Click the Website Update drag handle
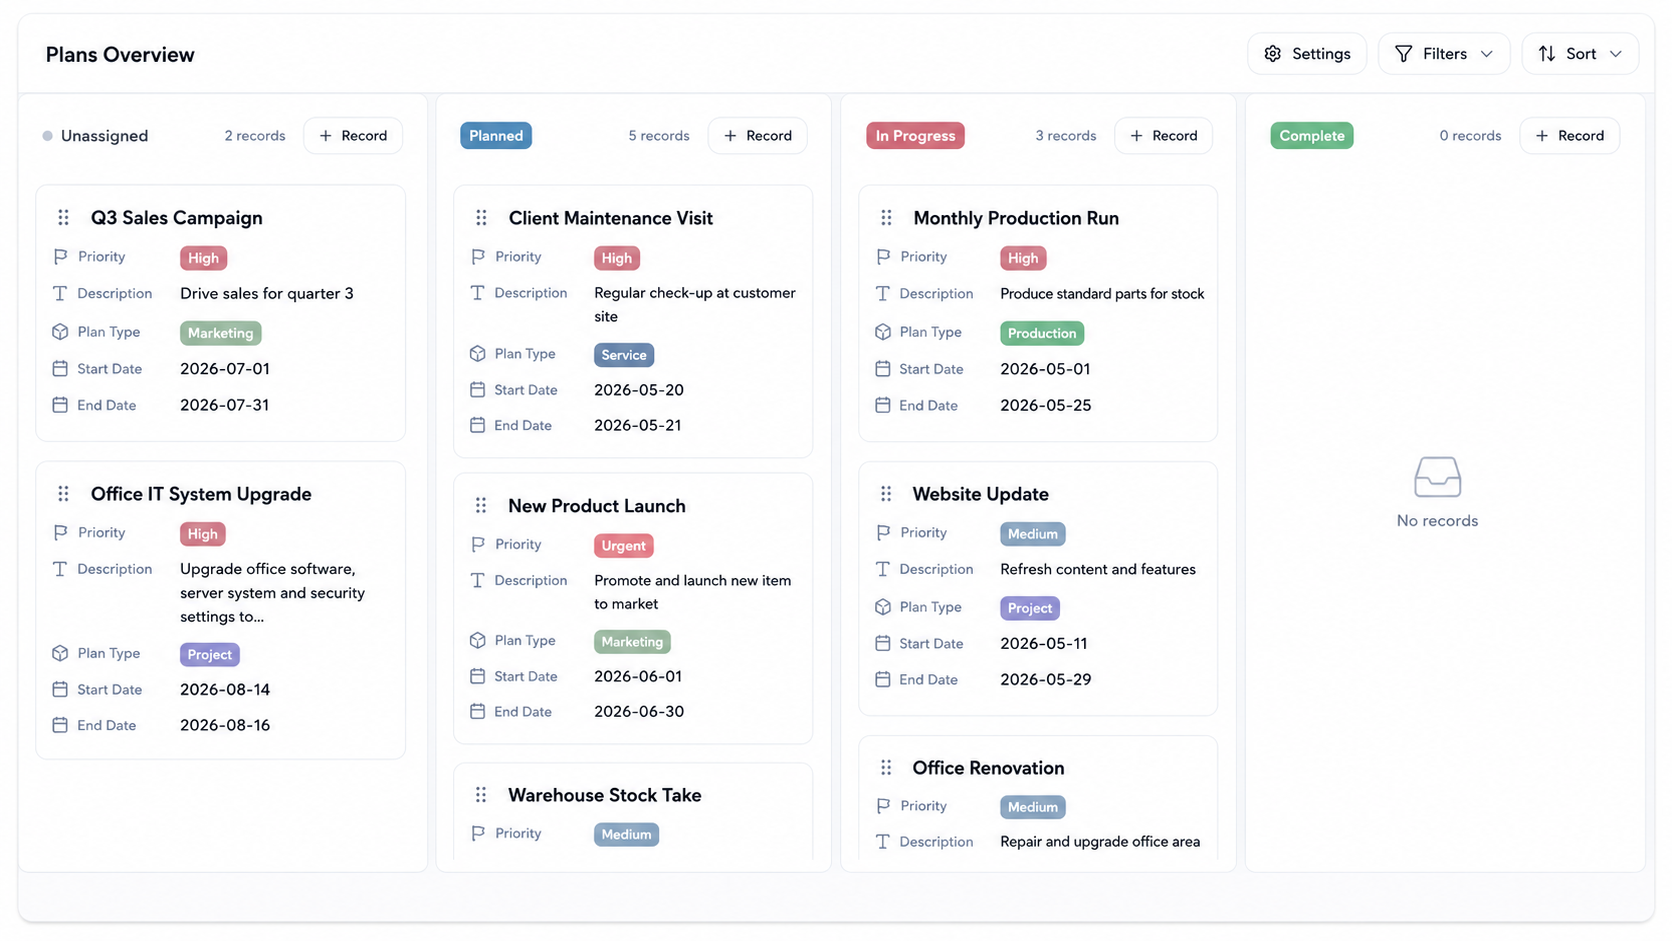 (x=886, y=494)
